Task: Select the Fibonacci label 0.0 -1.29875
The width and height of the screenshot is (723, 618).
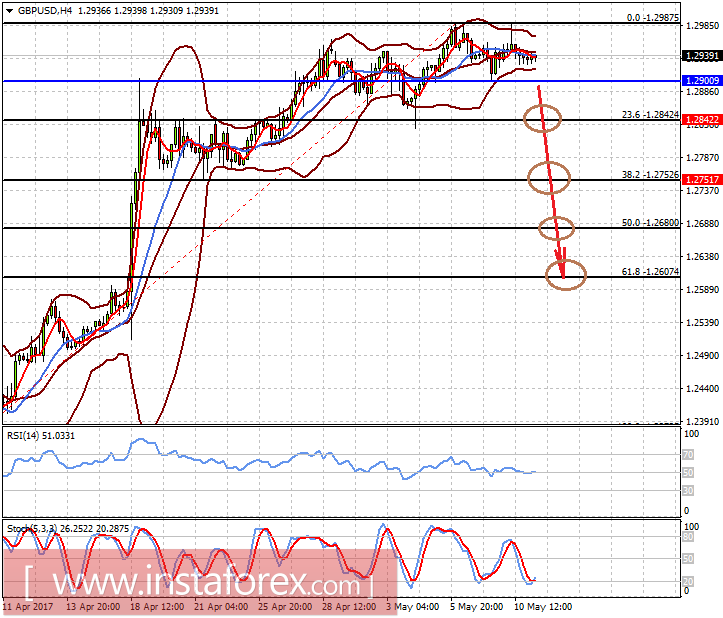Action: click(x=652, y=18)
